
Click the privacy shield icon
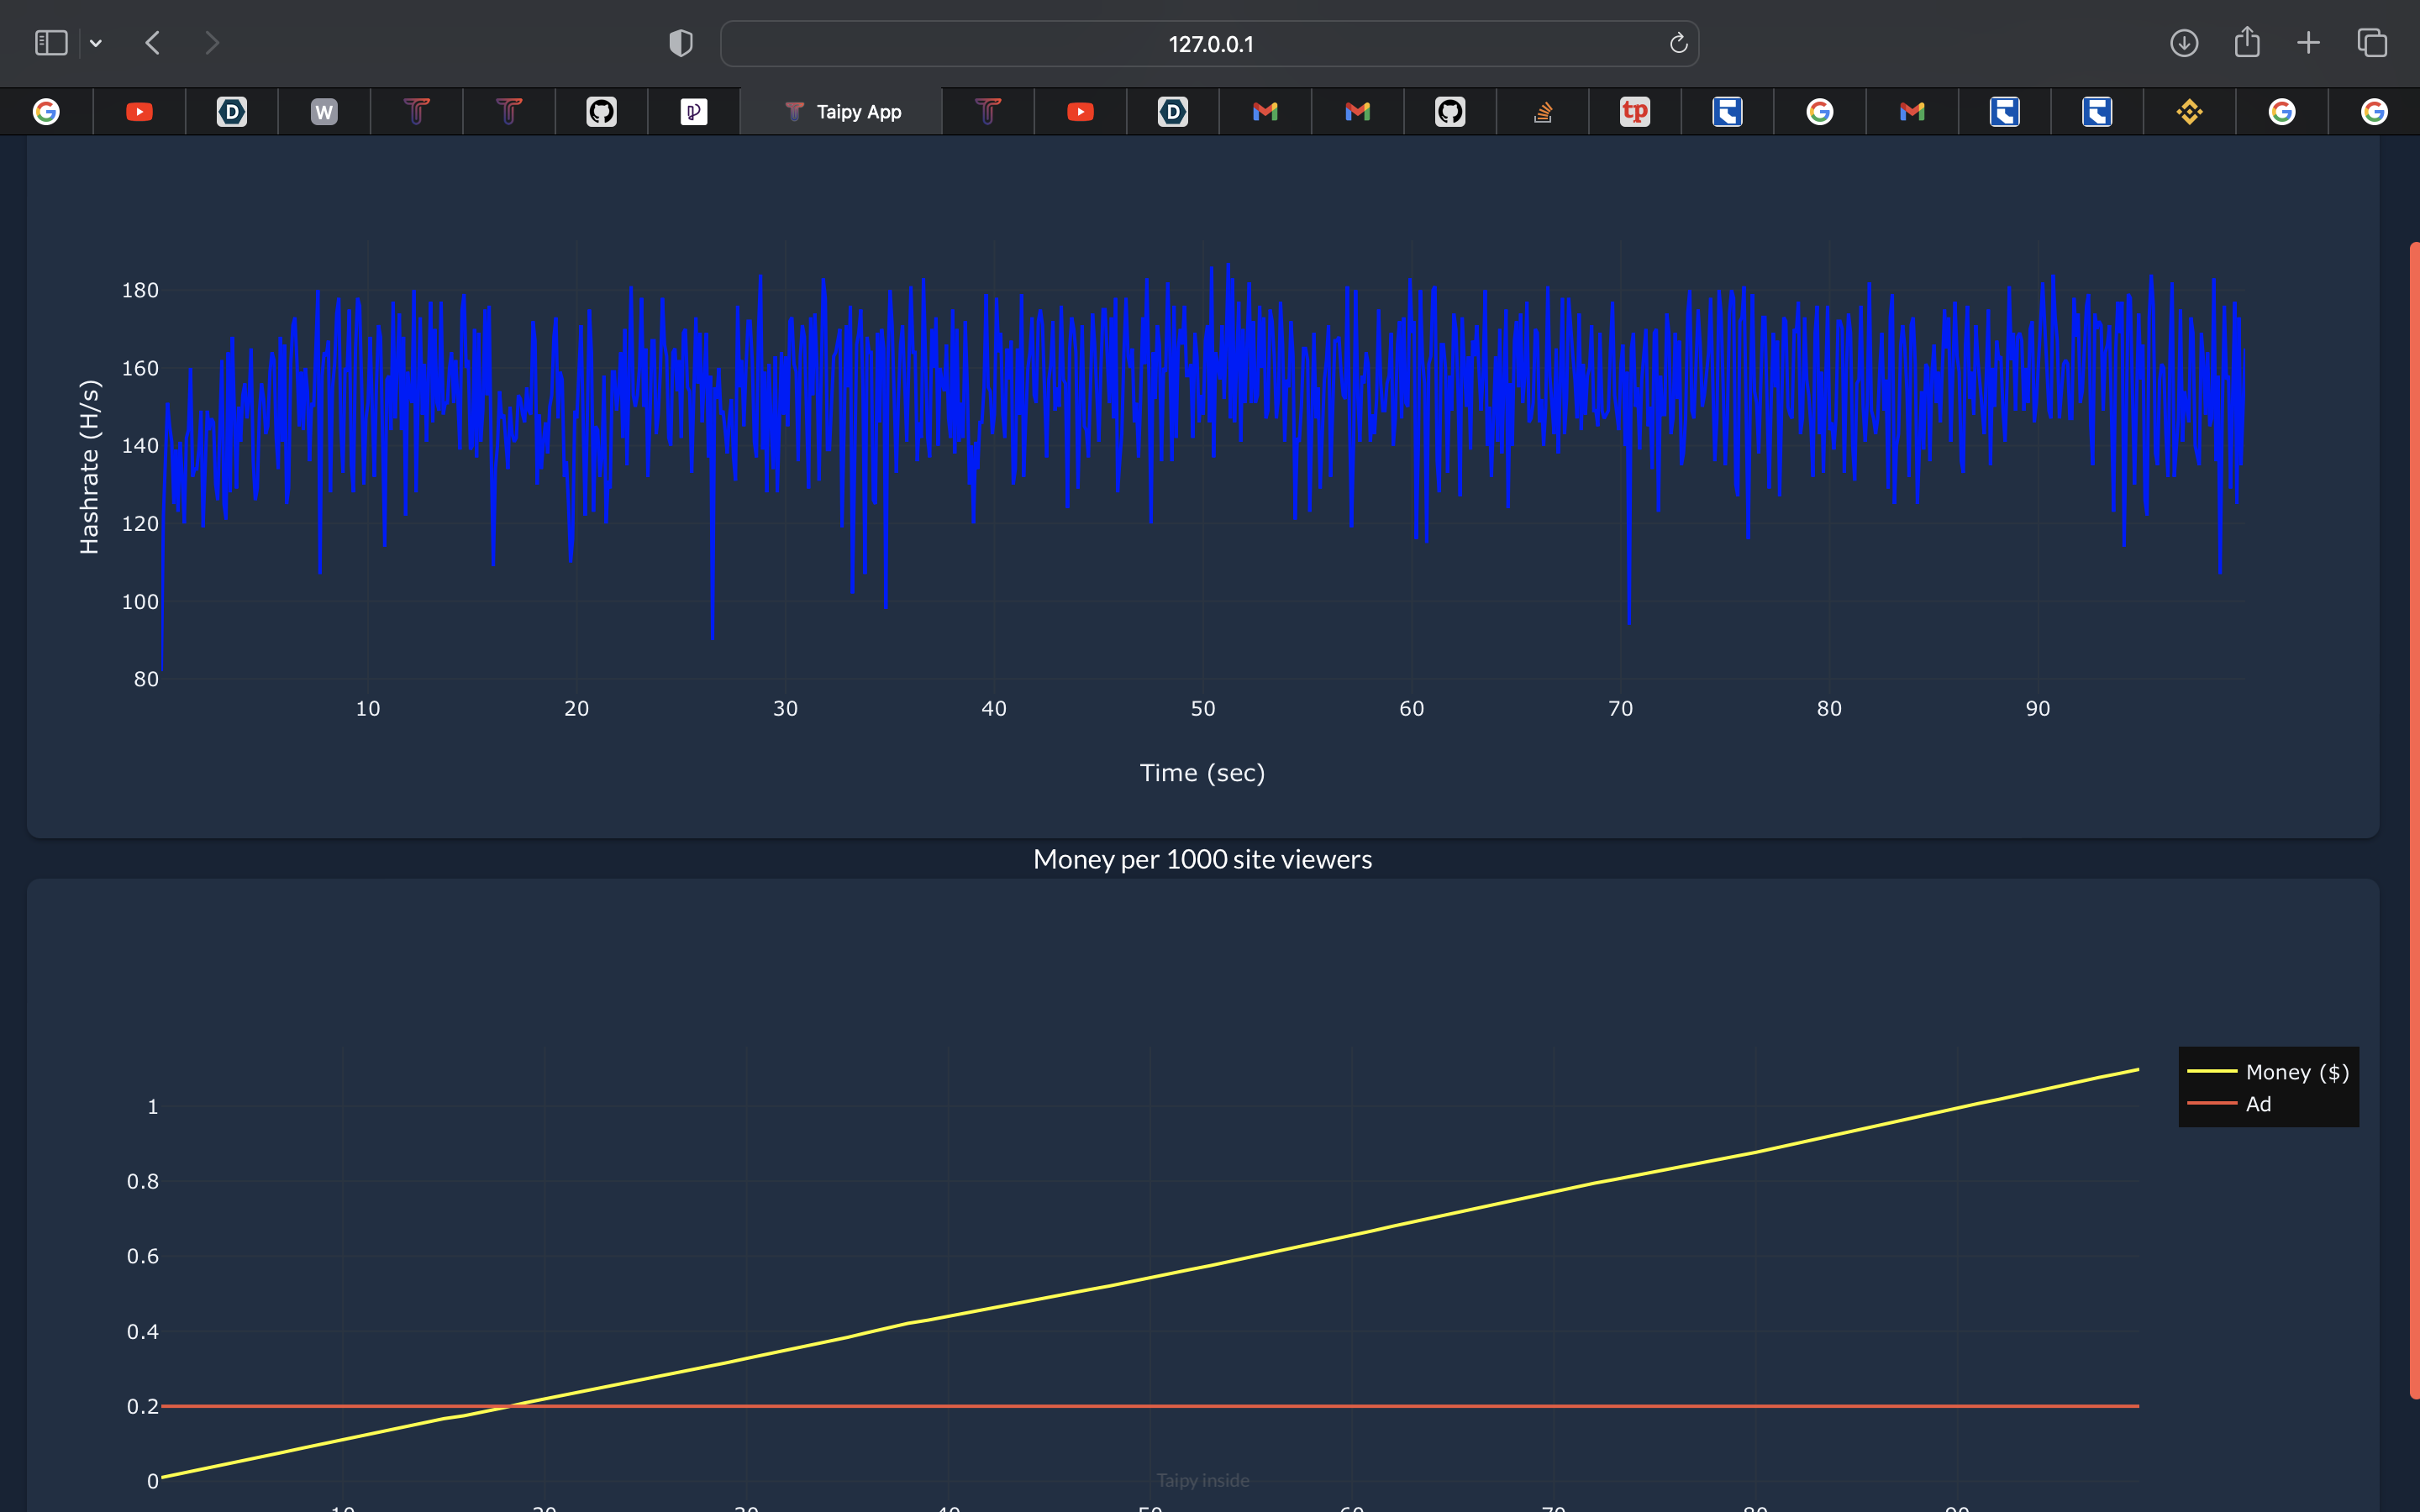680,43
